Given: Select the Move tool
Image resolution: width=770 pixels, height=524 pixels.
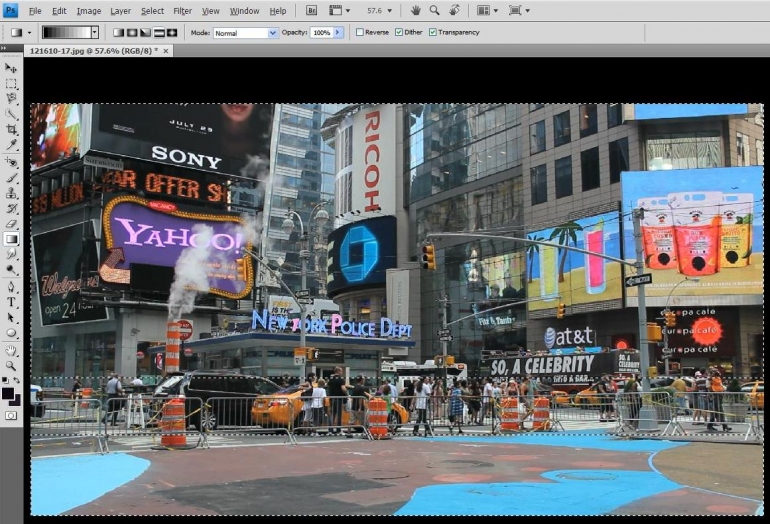Looking at the screenshot, I should click(x=11, y=68).
